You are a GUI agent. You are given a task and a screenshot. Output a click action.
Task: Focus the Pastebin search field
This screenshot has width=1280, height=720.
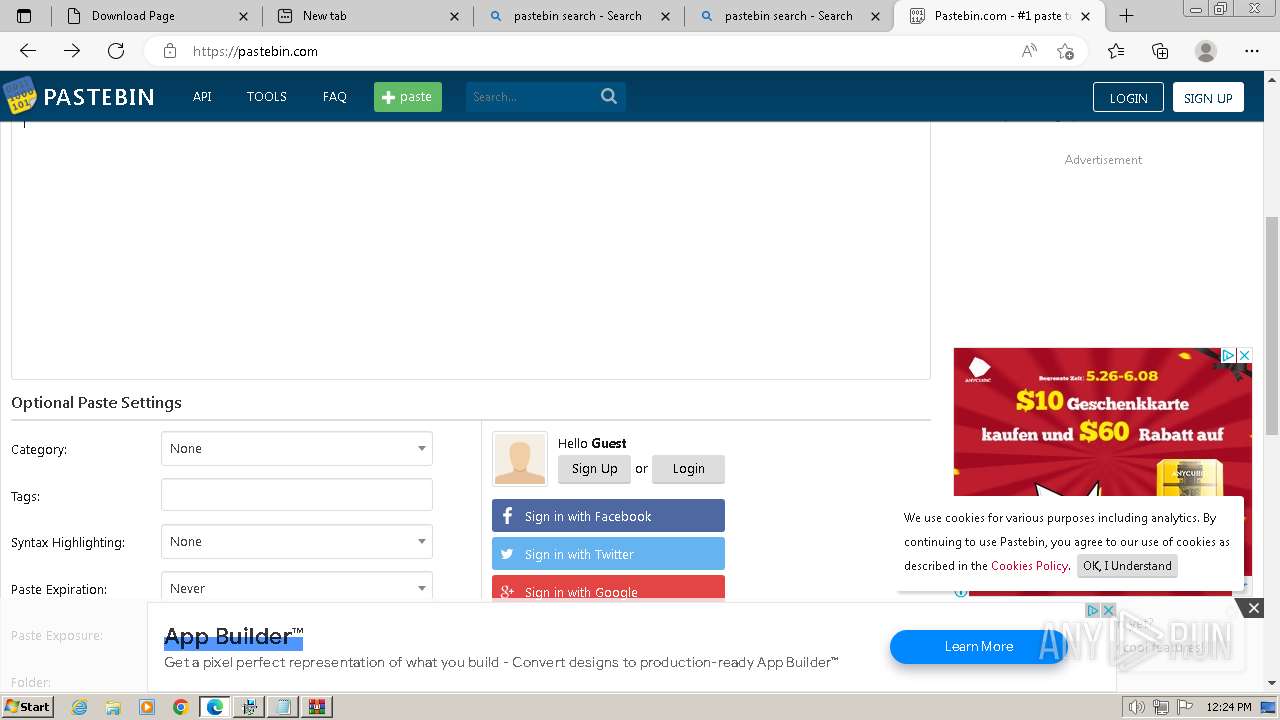[x=530, y=97]
